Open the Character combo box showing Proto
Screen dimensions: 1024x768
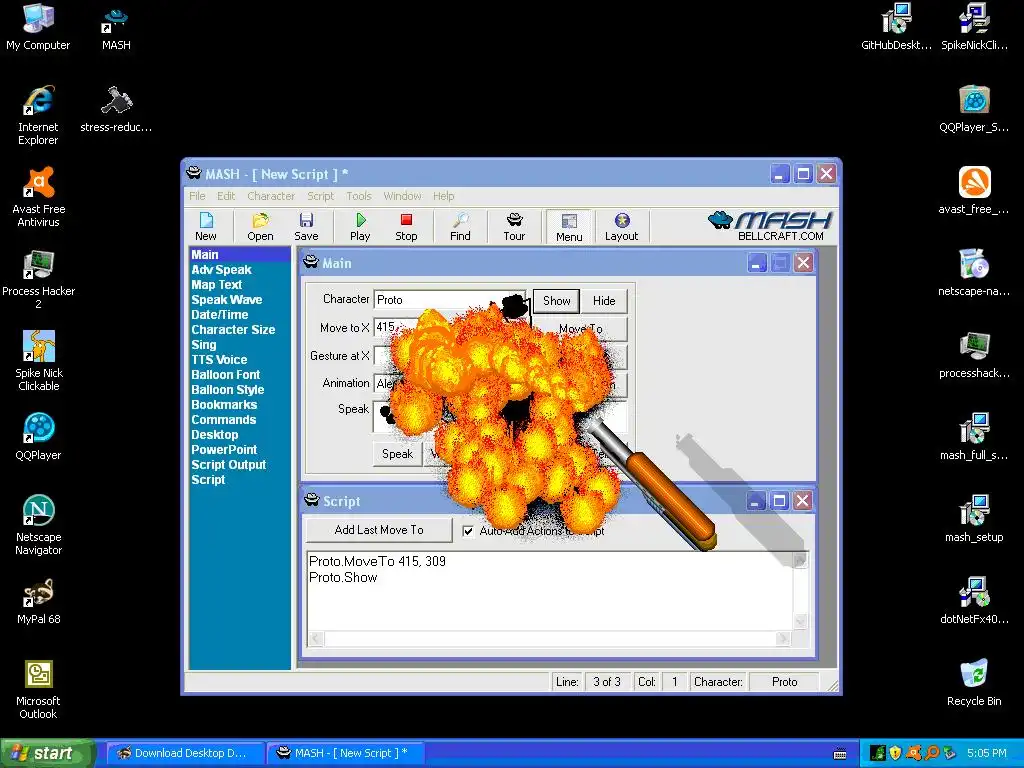(449, 300)
